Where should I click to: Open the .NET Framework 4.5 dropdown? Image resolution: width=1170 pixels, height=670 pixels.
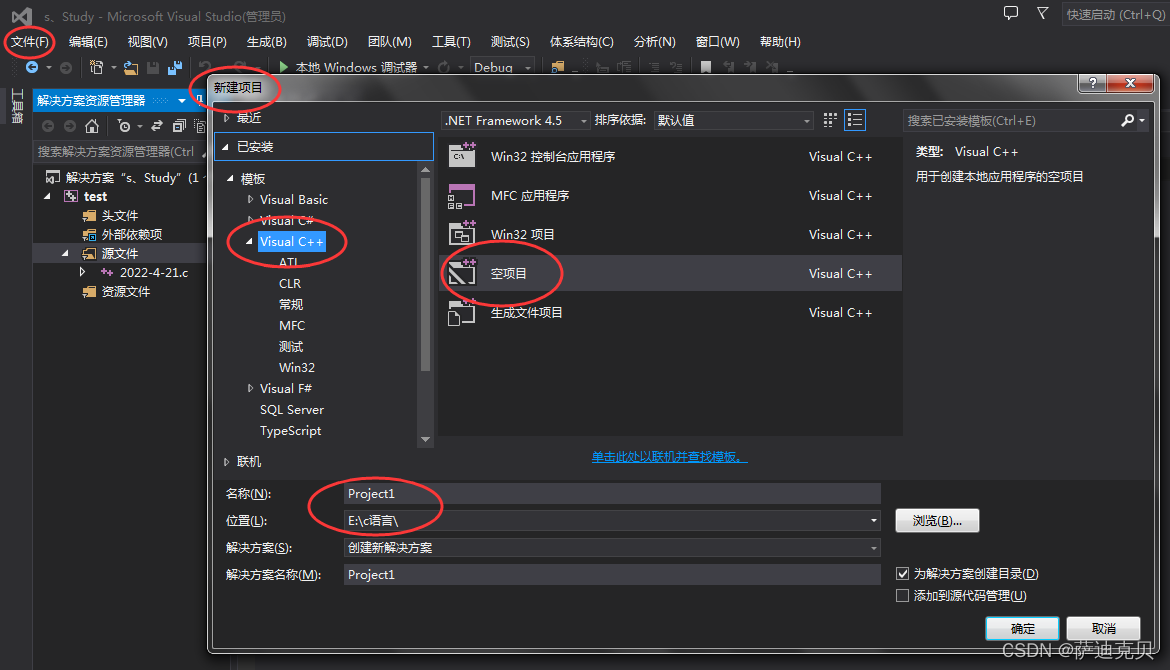[x=516, y=120]
